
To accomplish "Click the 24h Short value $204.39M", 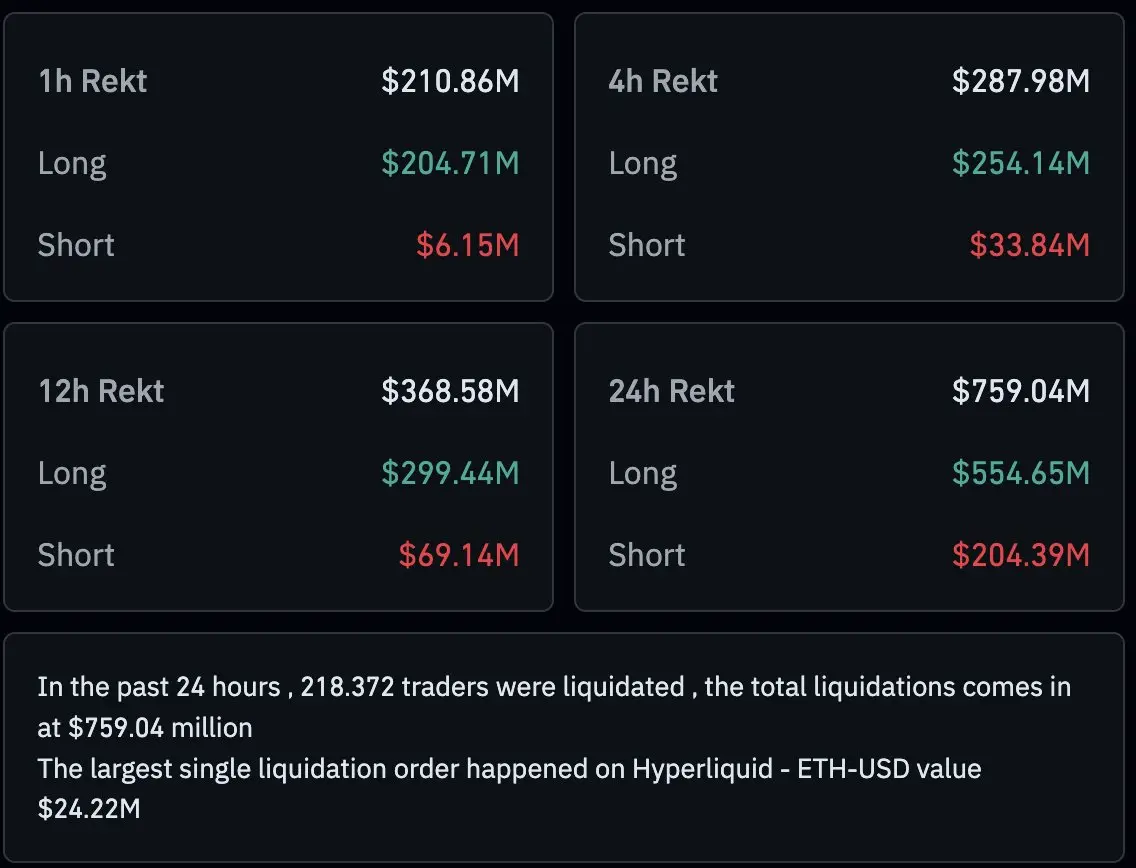I will point(1020,555).
